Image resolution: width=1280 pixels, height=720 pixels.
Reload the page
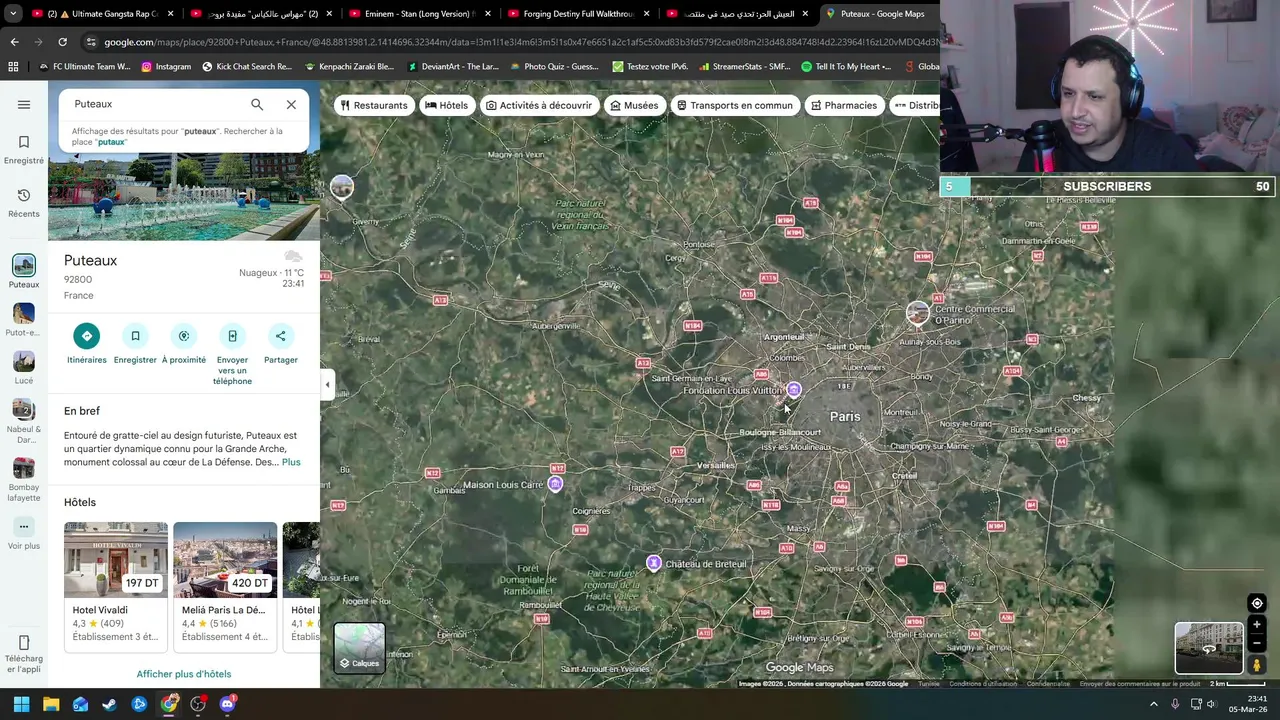[62, 42]
